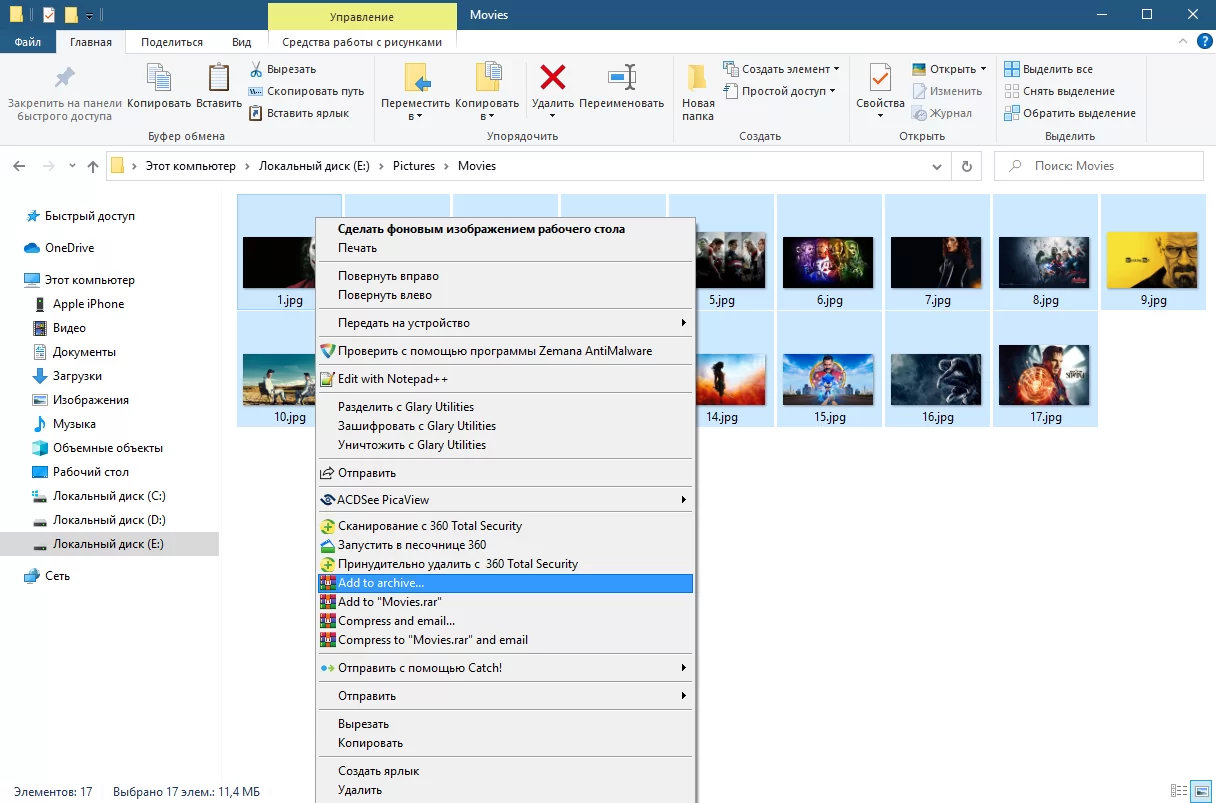The width and height of the screenshot is (1216, 803).
Task: Select Быстрый доступ in the sidebar
Action: coord(80,216)
